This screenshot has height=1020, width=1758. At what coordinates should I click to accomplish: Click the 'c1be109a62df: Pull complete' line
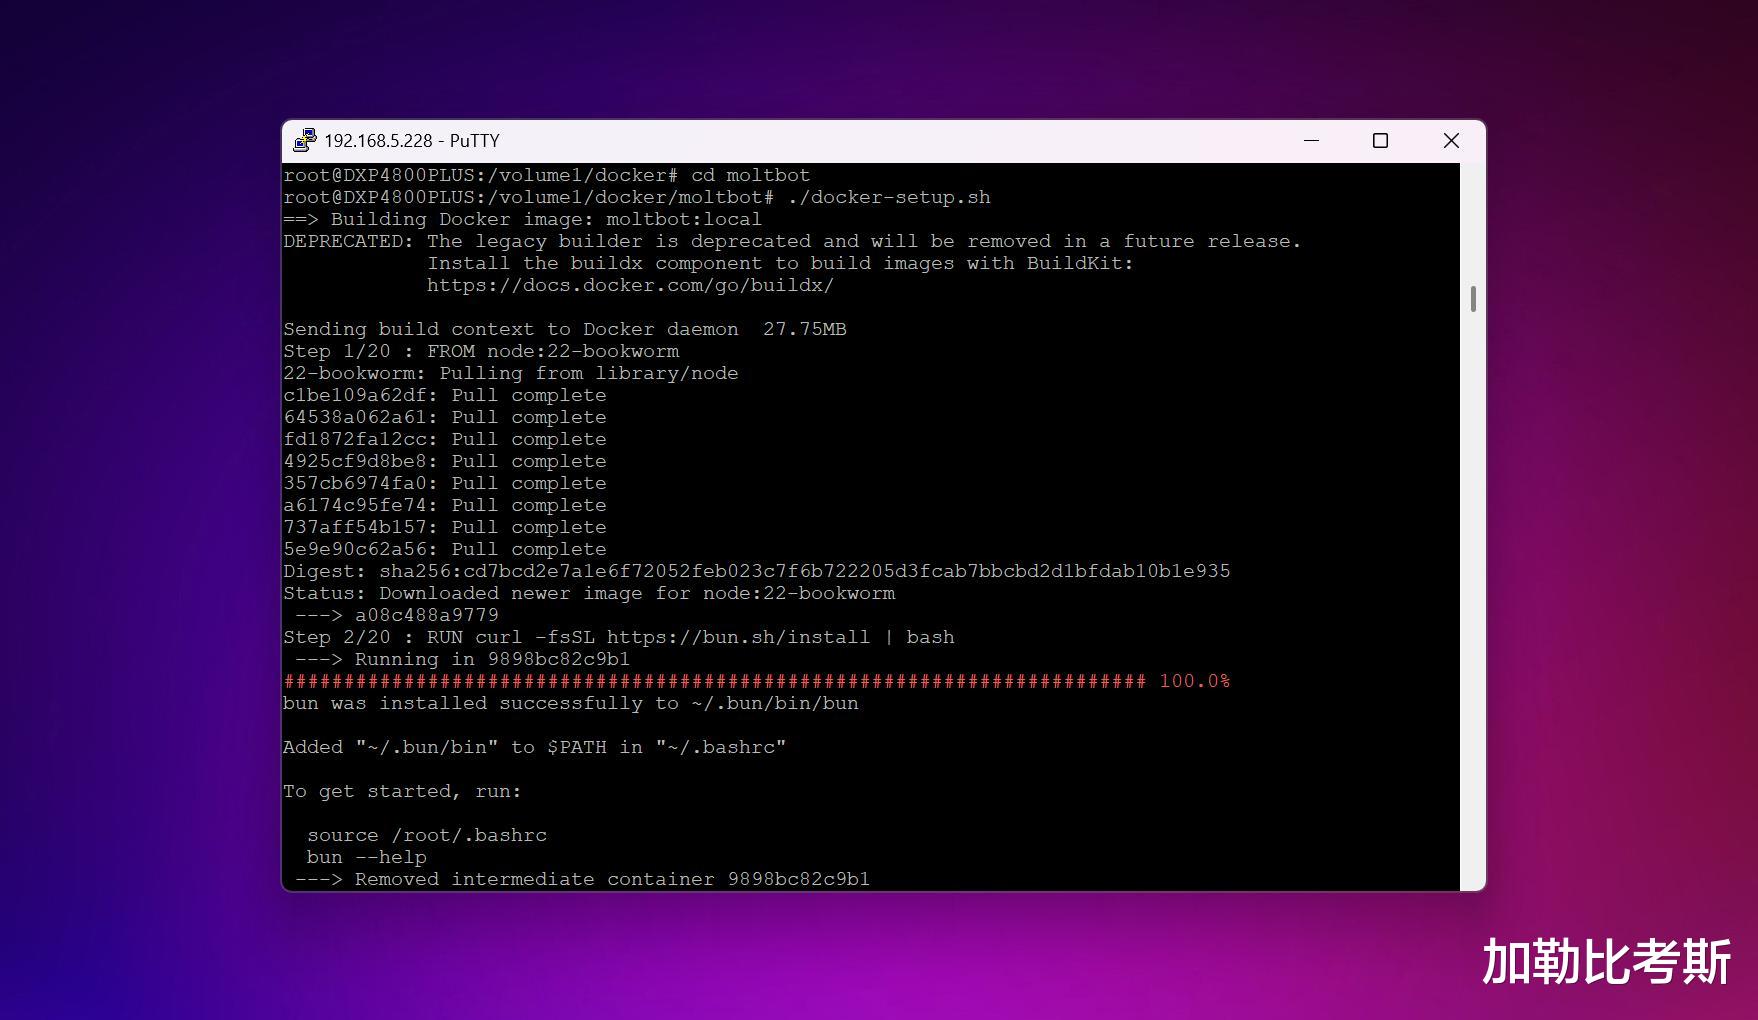pyautogui.click(x=445, y=395)
